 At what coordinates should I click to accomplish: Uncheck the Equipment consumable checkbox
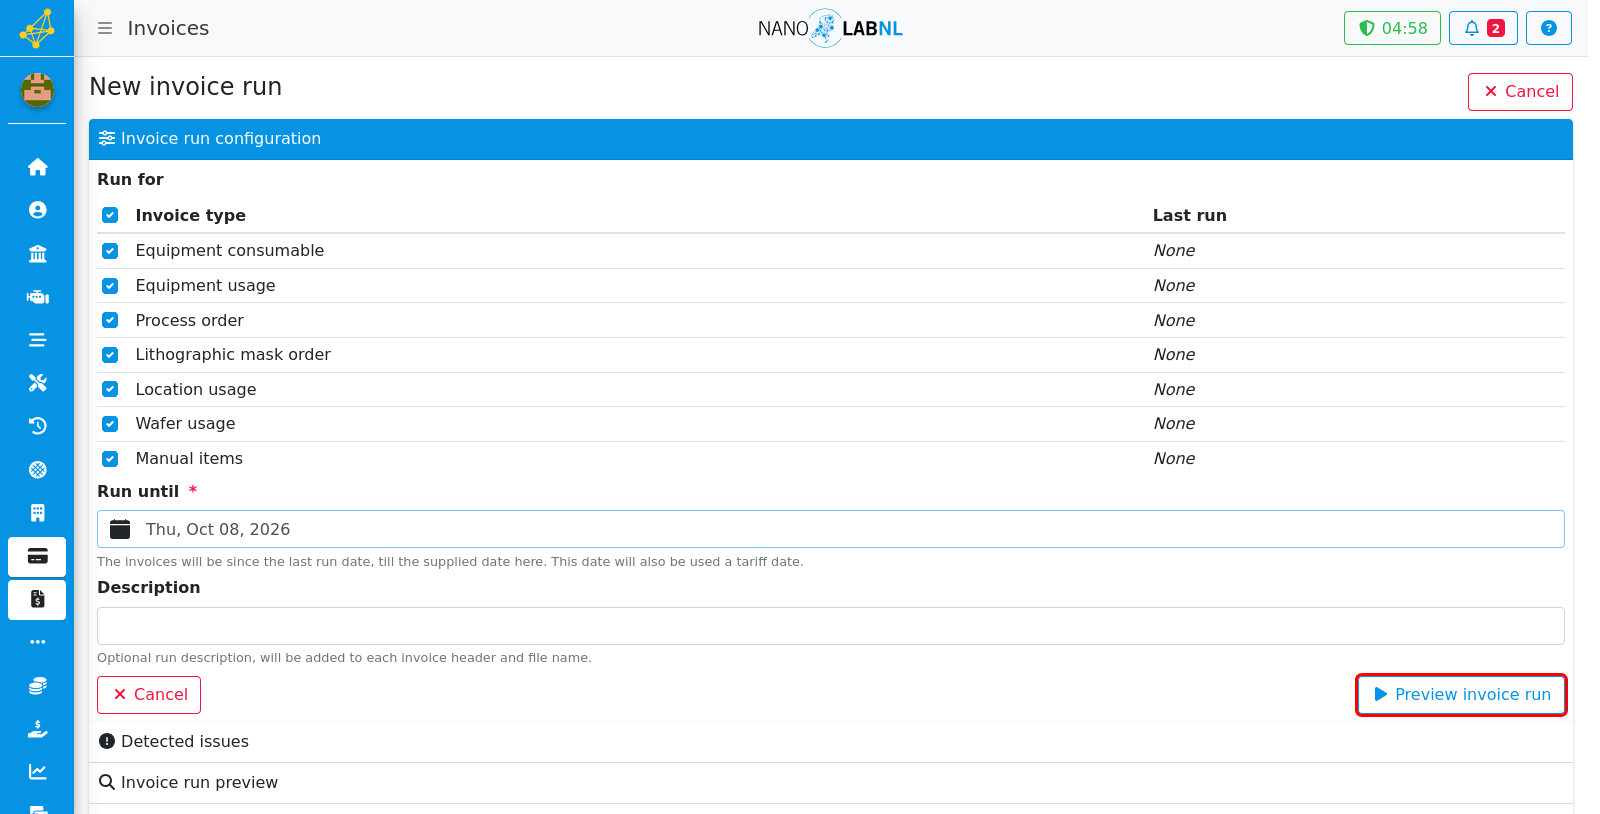click(110, 251)
